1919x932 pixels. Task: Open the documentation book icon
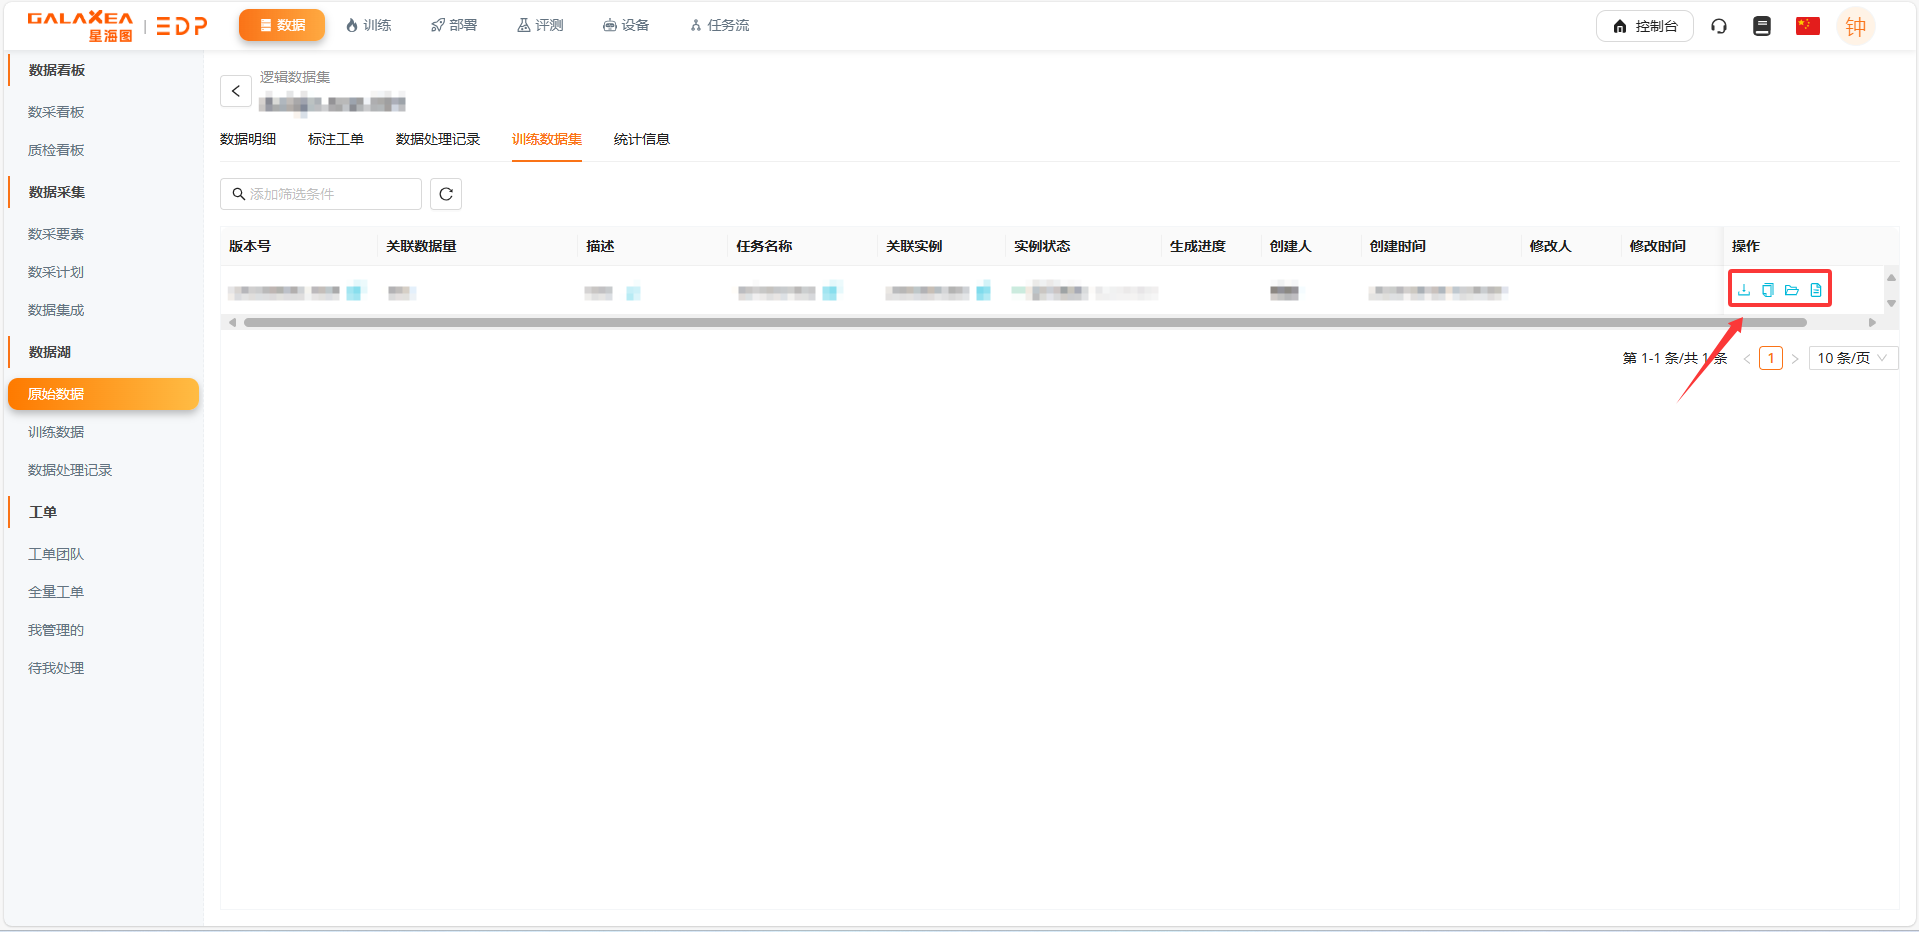1762,26
